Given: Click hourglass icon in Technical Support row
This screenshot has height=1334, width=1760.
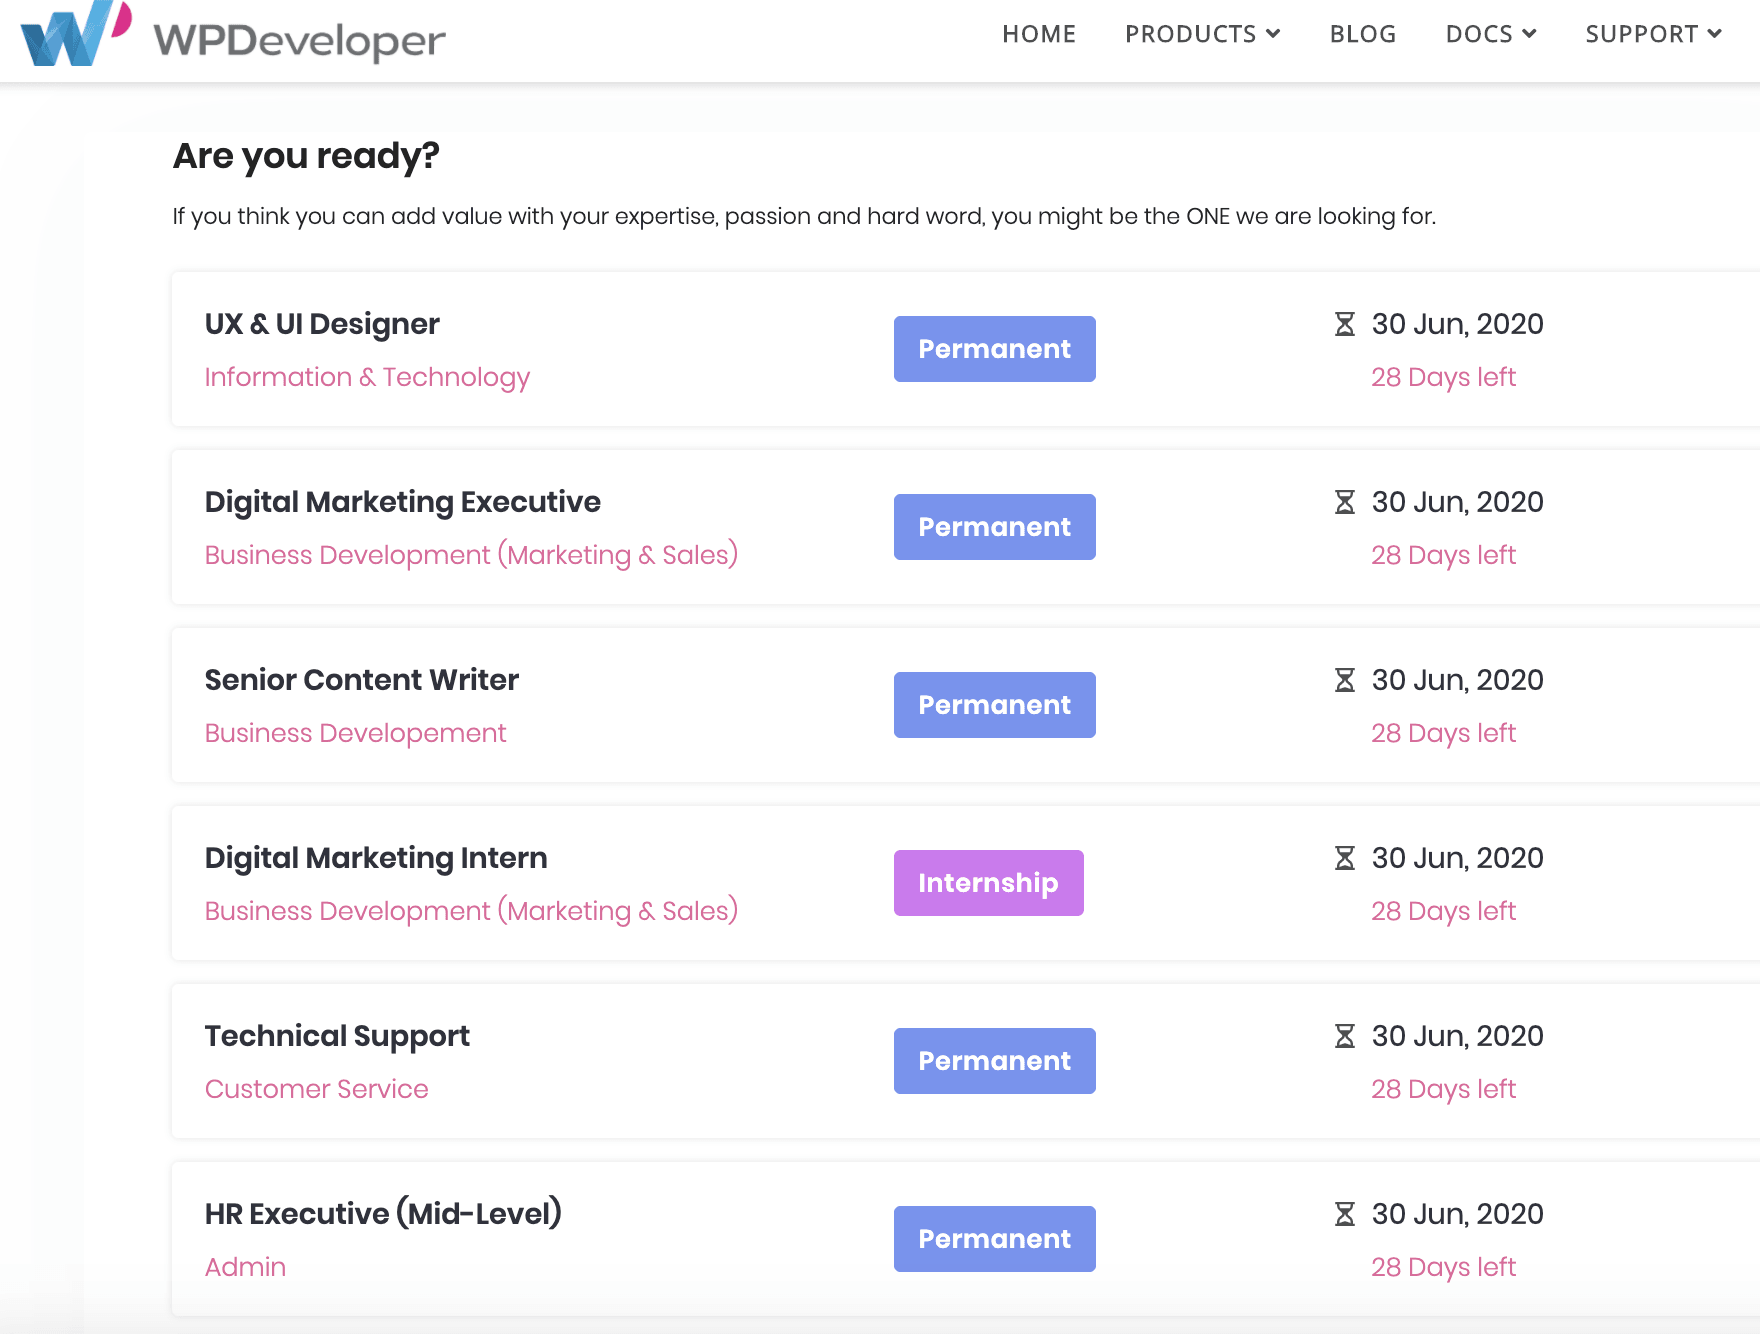Looking at the screenshot, I should tap(1345, 1036).
